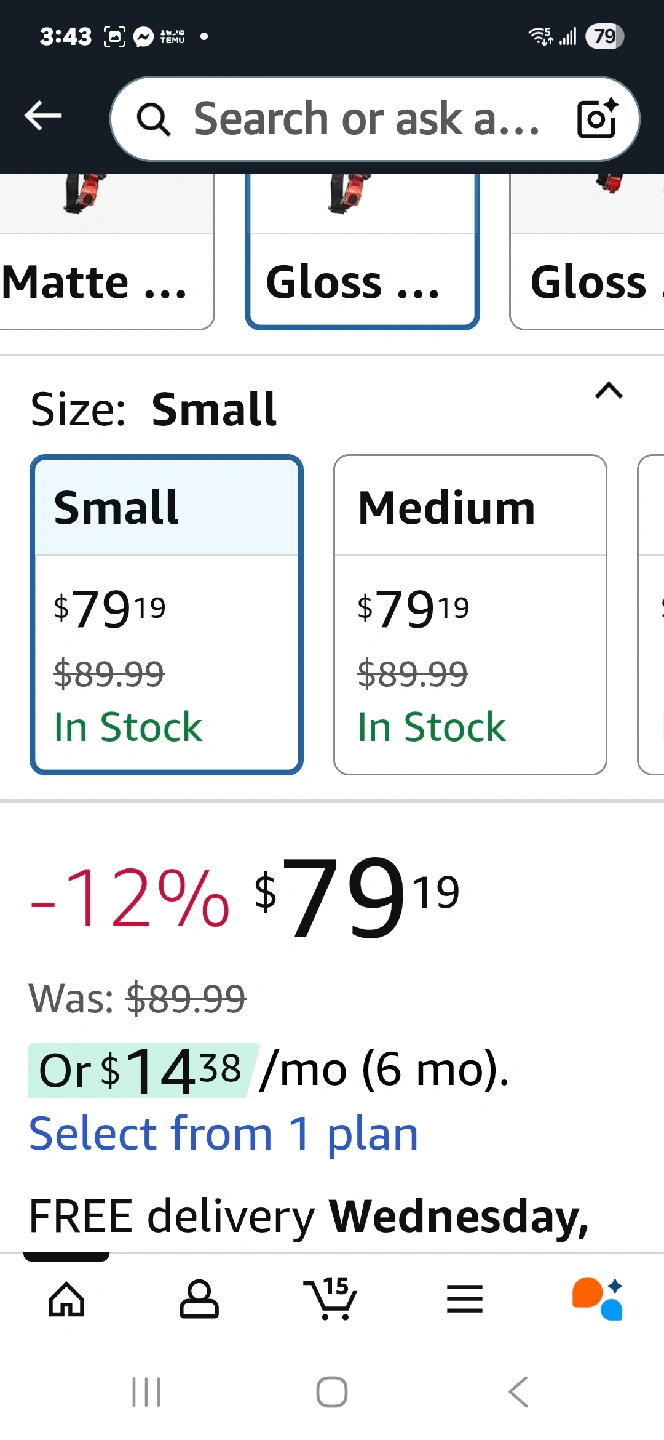Select the Small size option
The image size is (664, 1440).
coord(166,614)
